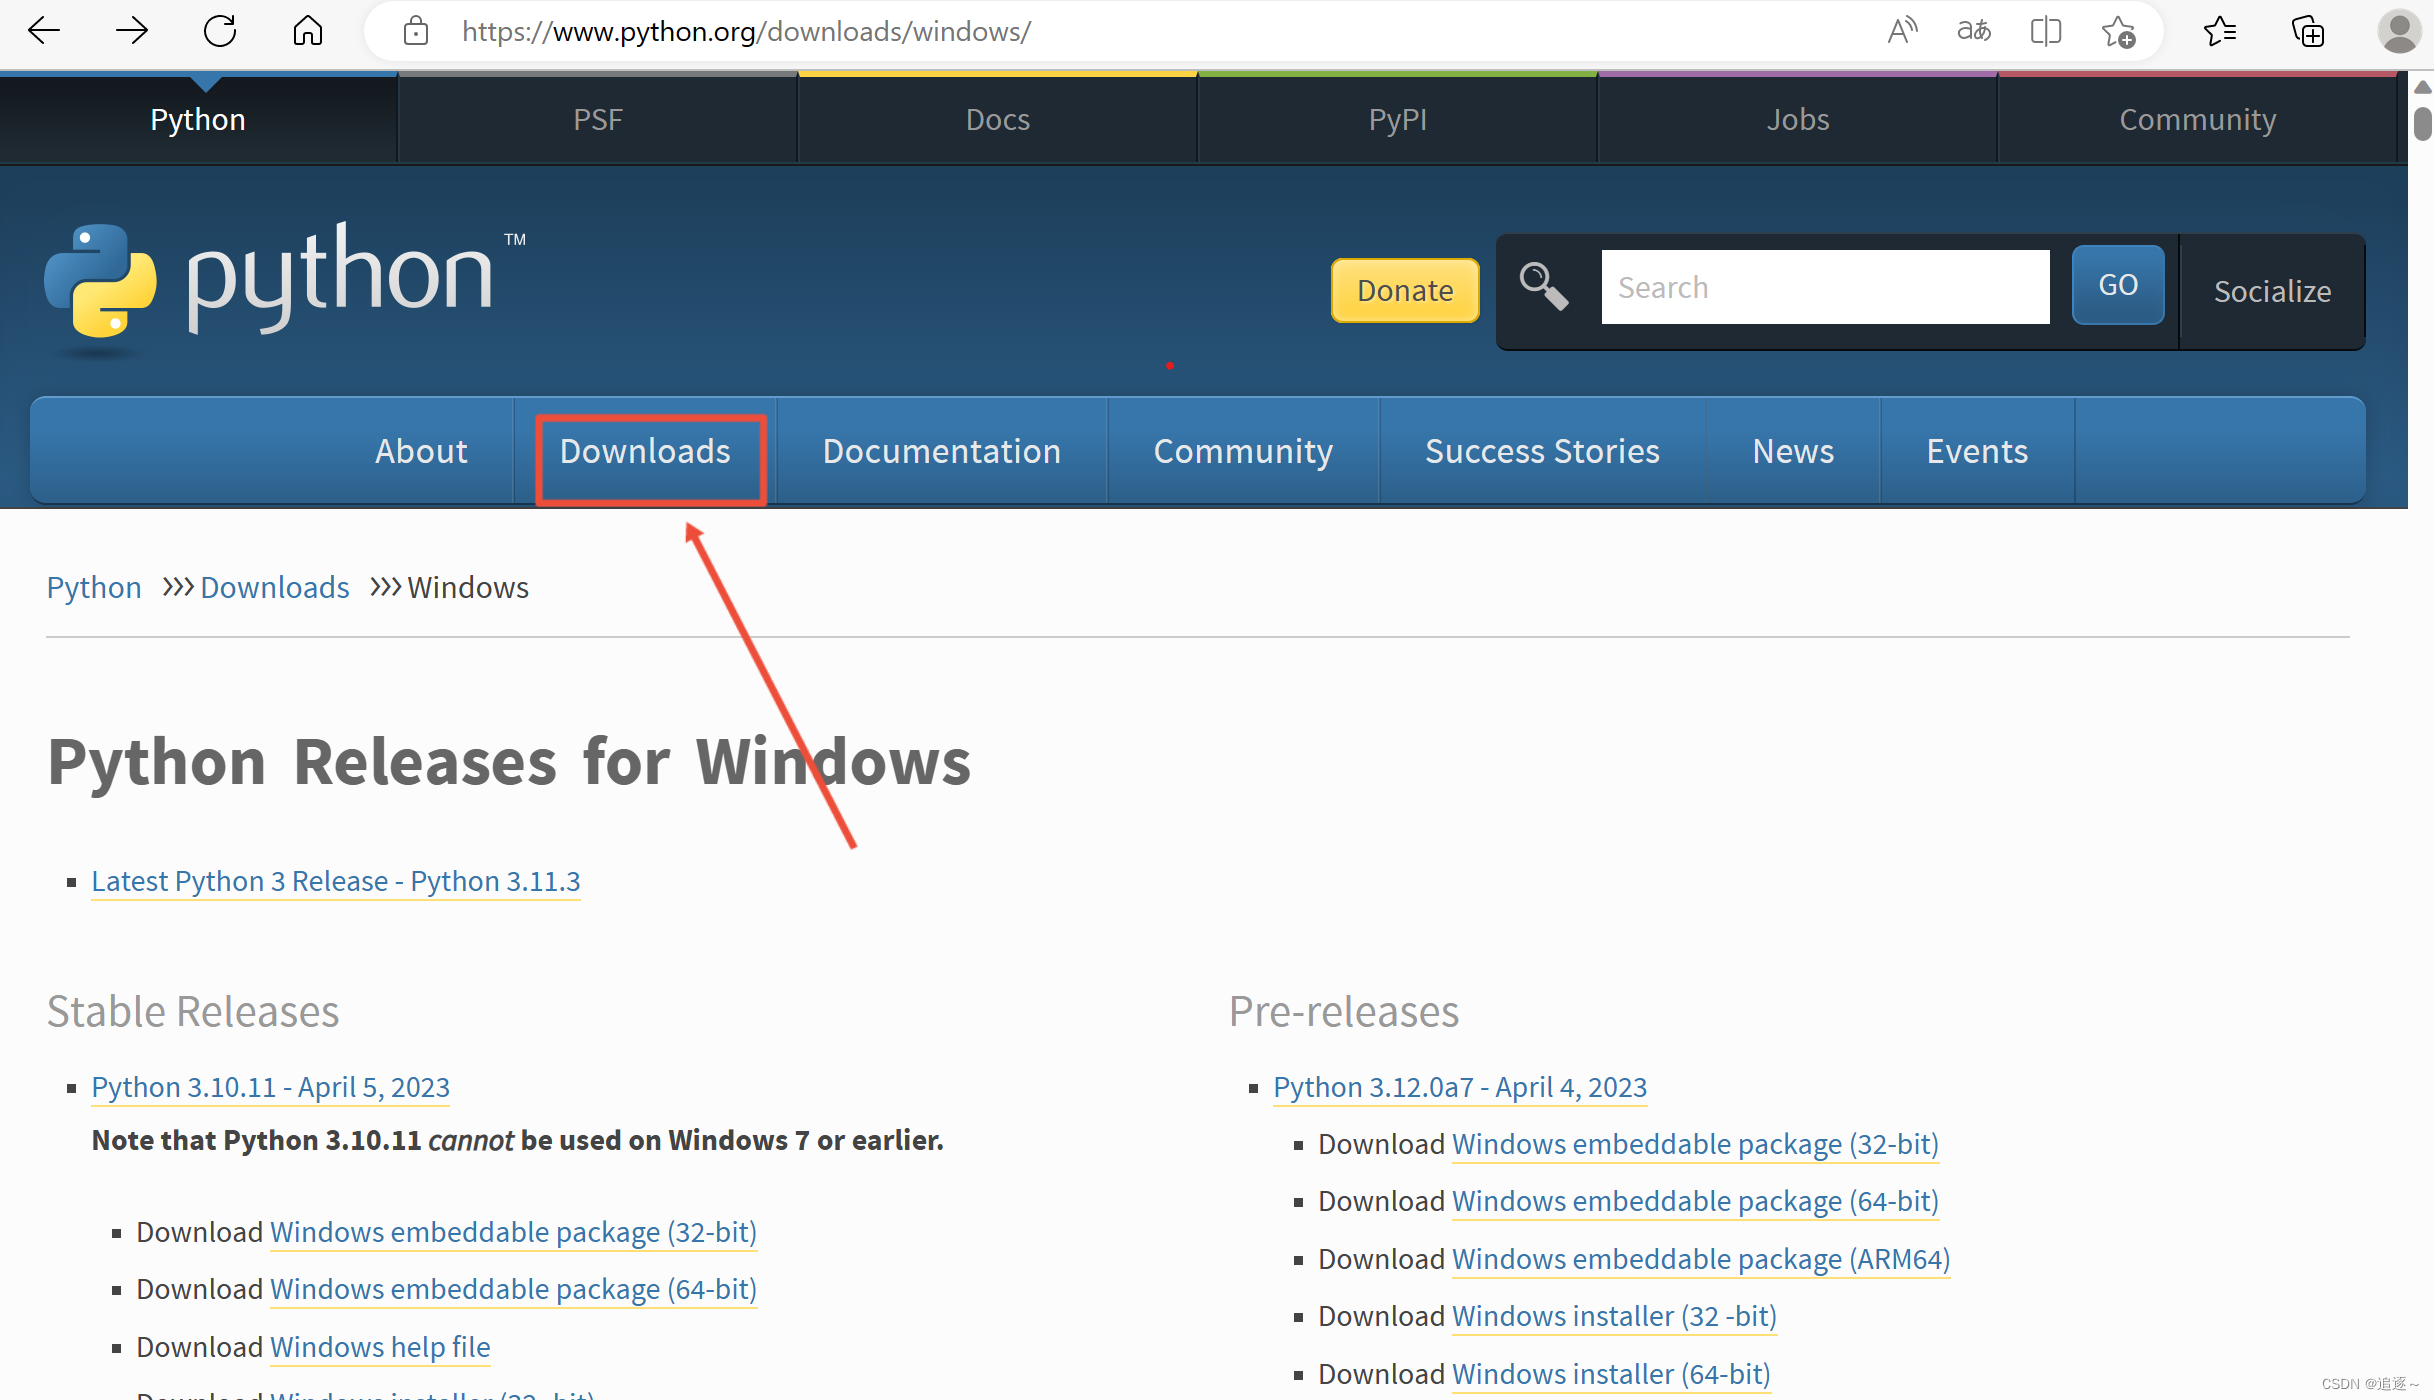Open the News navigation menu

[1793, 451]
